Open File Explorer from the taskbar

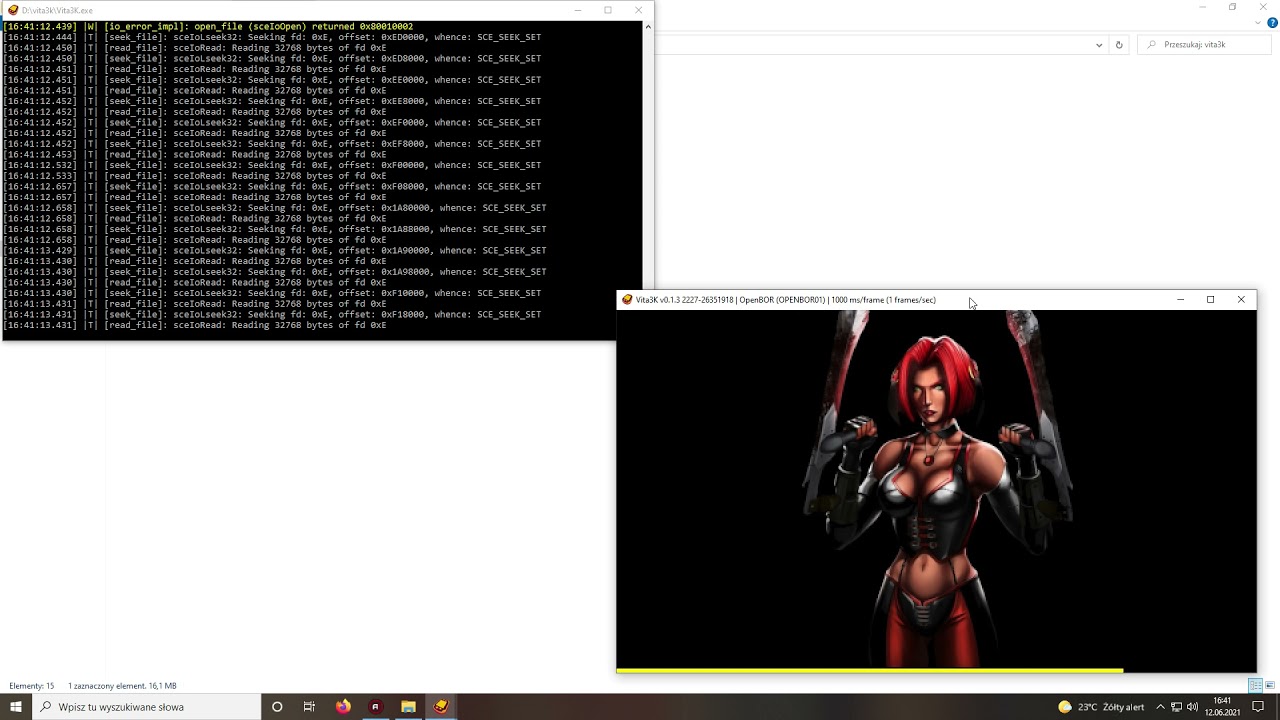point(408,706)
